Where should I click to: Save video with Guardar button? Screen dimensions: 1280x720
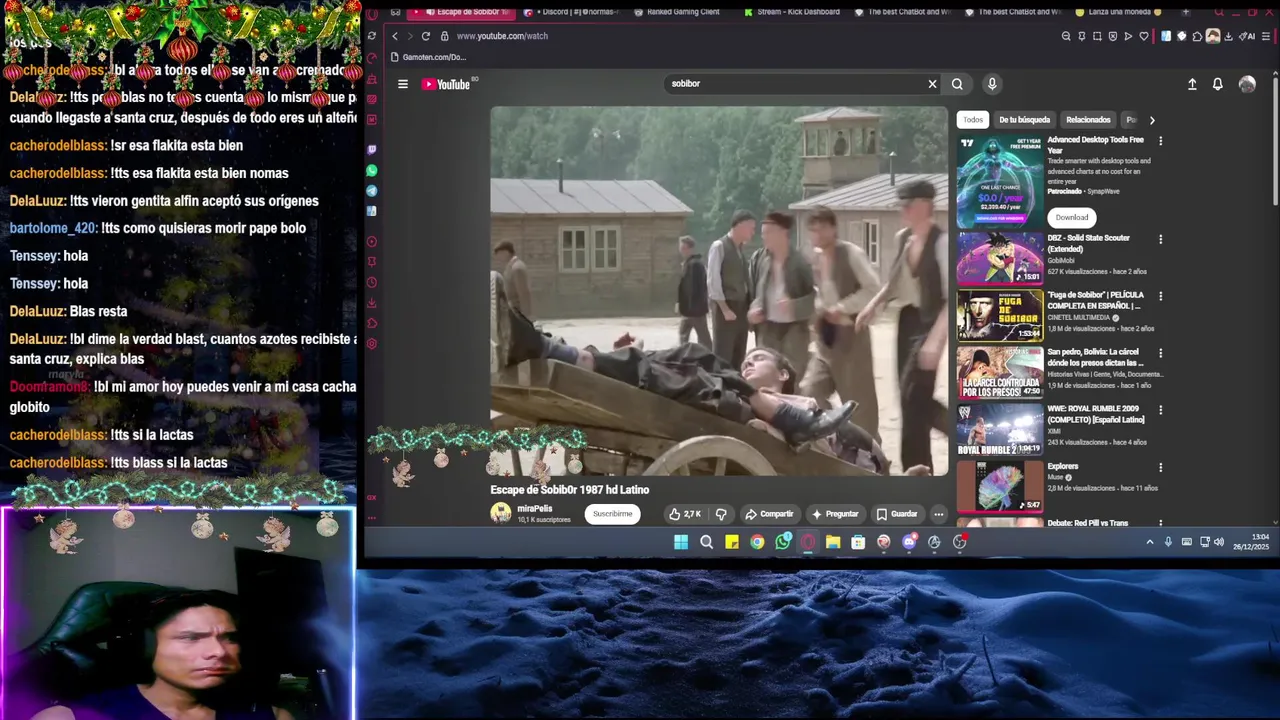[x=896, y=514]
